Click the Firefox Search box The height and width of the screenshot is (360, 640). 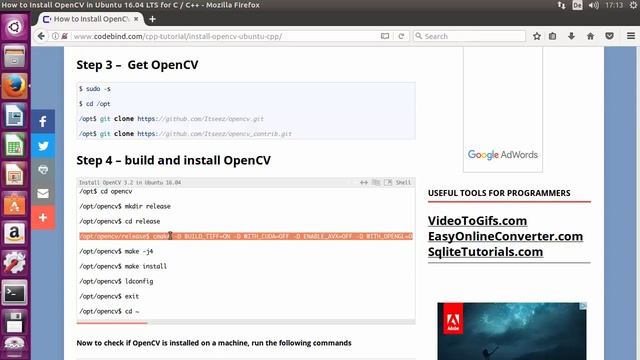469,36
